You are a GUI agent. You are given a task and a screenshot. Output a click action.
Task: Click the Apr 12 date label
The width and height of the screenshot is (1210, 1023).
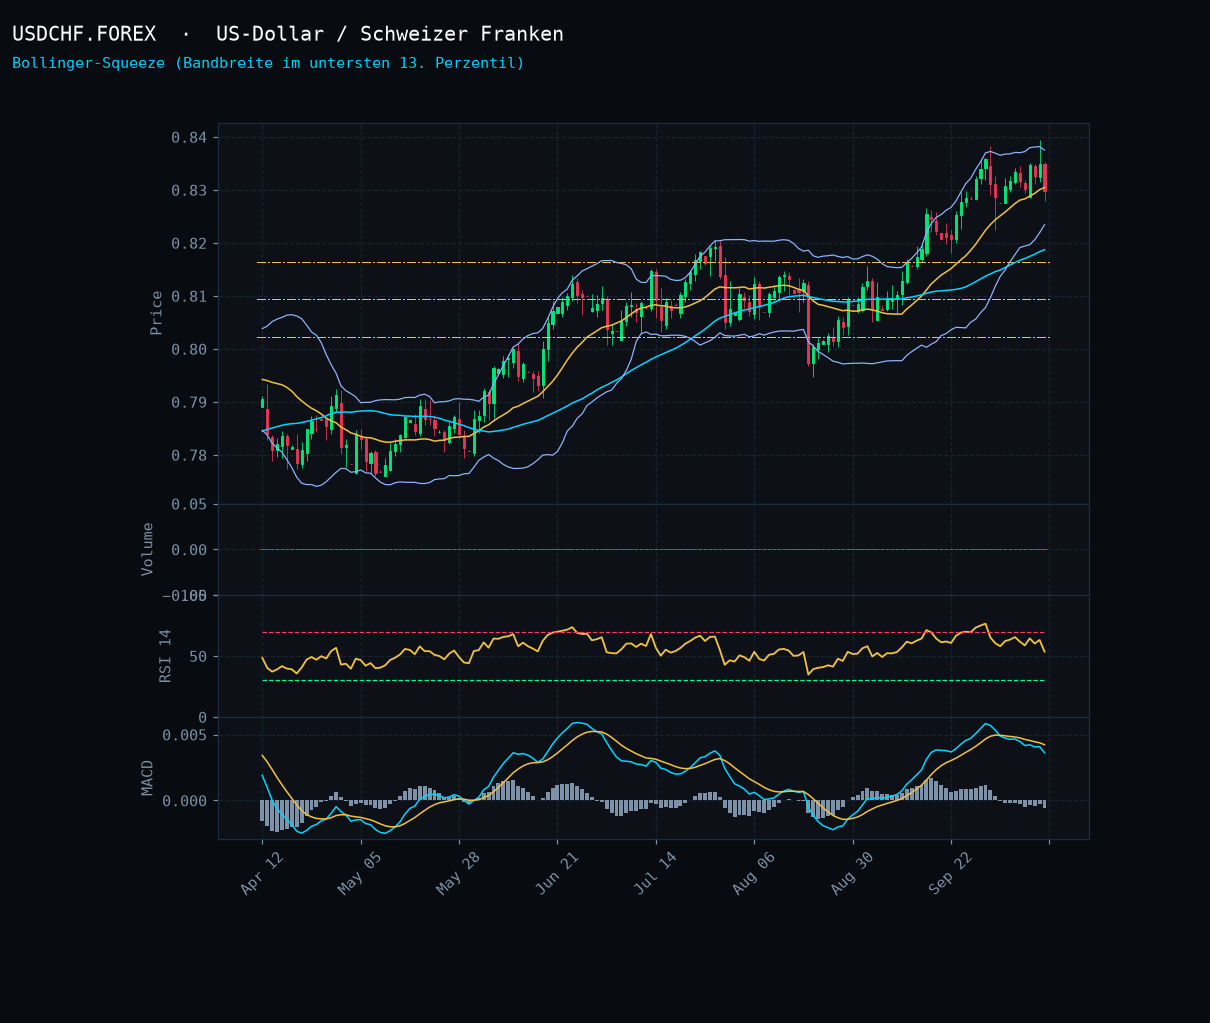[262, 874]
